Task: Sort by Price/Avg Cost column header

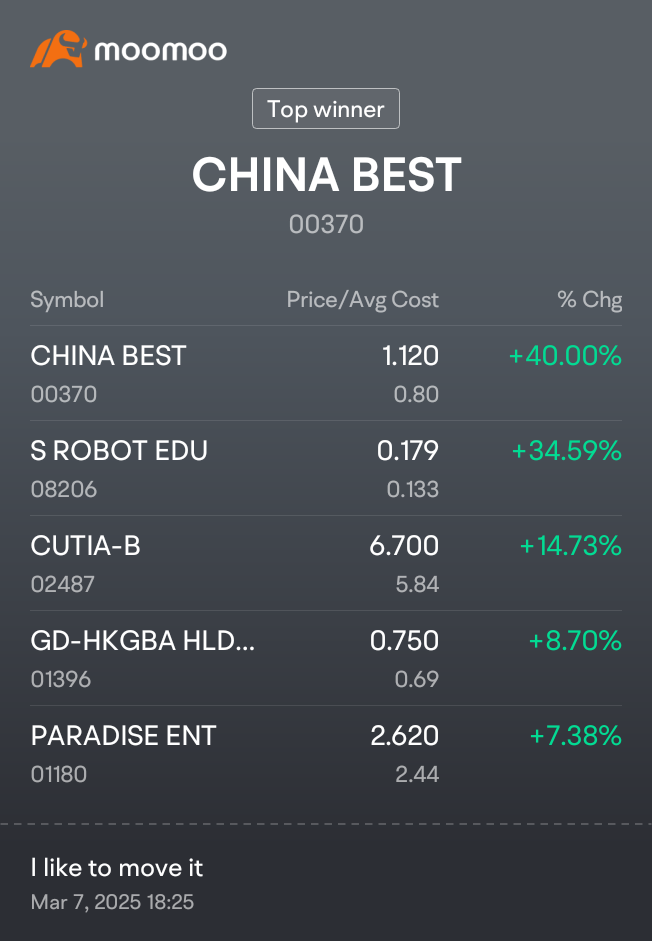Action: (x=363, y=299)
